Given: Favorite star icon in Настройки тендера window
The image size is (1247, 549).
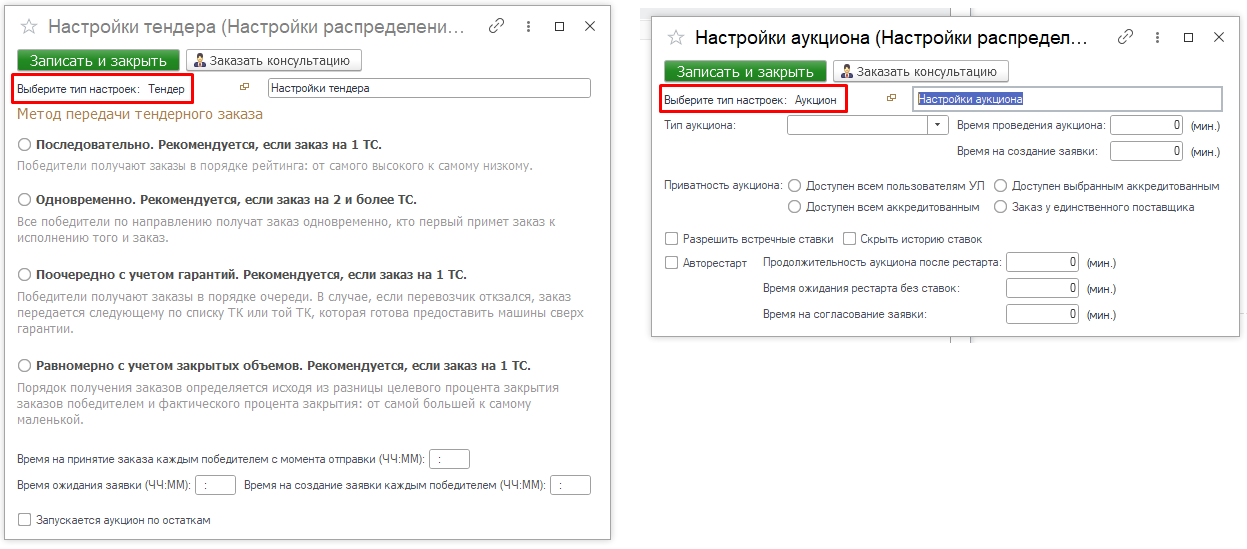Looking at the screenshot, I should click(29, 28).
